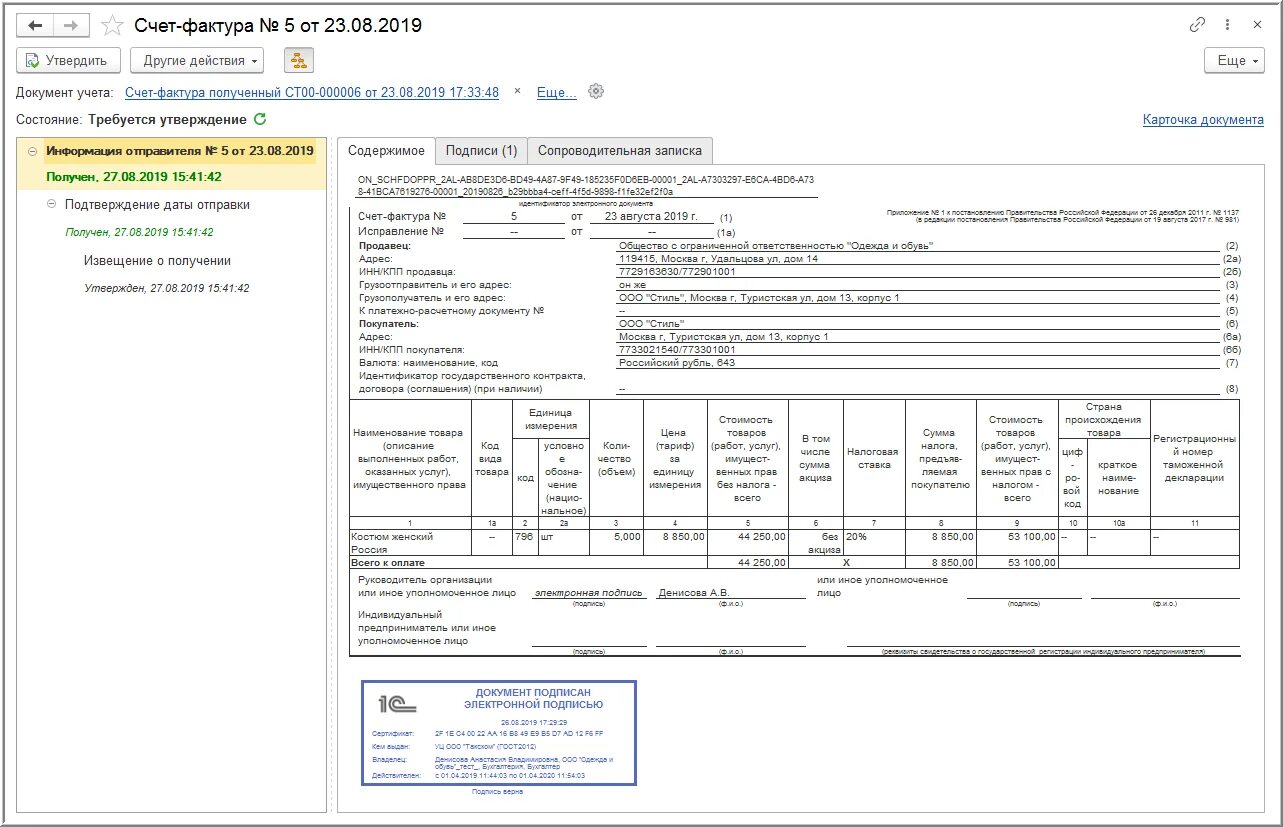Click the ИНН/КПП продавца value 7729163630/772901001

[677, 271]
